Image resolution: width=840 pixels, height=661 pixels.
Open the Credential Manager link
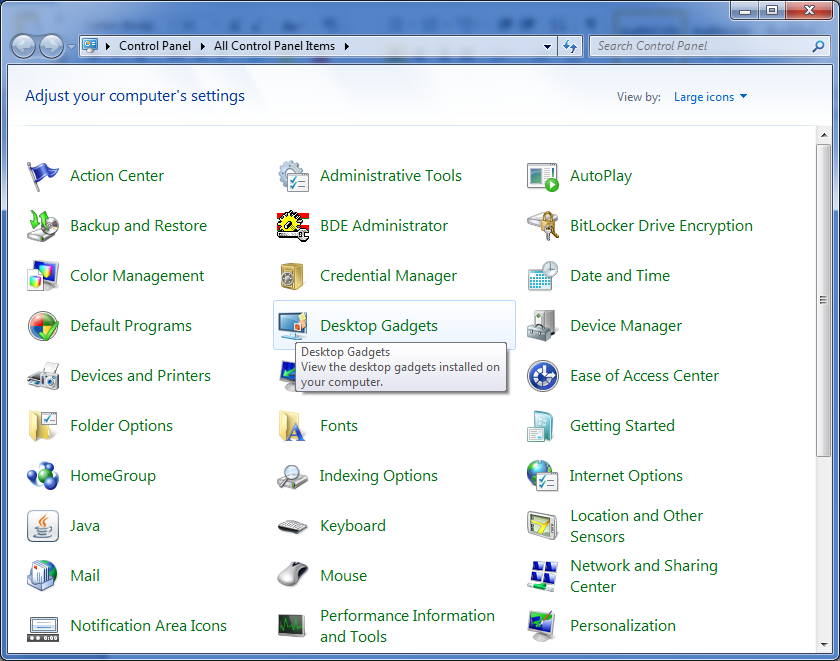(x=388, y=276)
